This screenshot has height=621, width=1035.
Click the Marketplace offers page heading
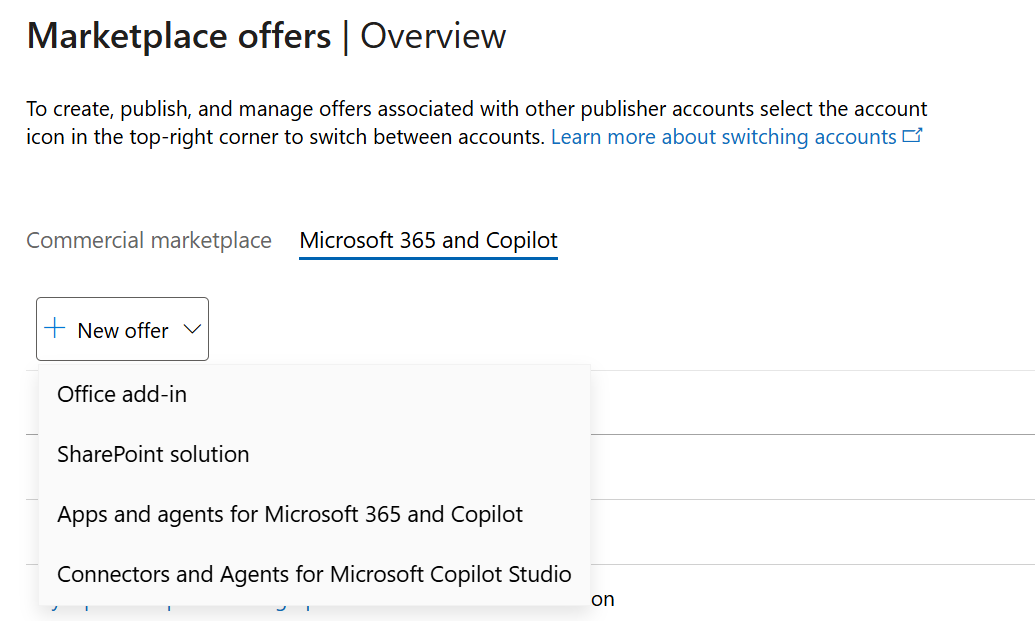coord(179,36)
